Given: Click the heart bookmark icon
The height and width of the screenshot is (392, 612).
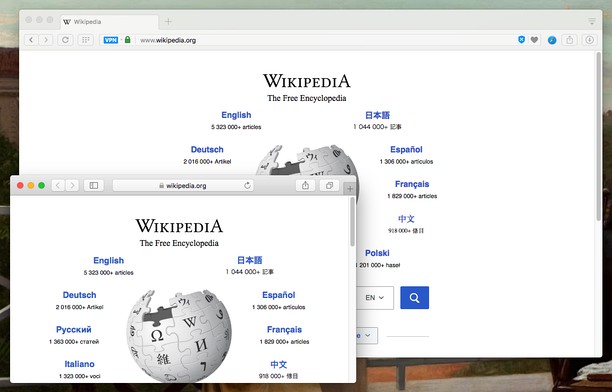Looking at the screenshot, I should pos(534,40).
